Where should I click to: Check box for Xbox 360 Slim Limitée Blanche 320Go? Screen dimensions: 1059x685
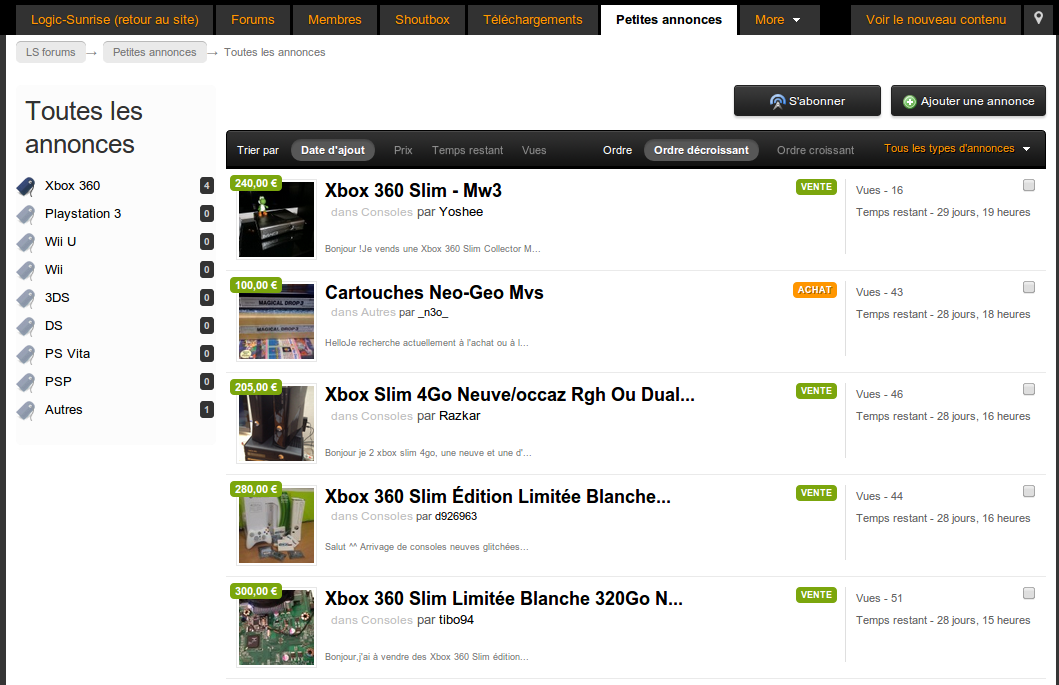tap(1029, 593)
